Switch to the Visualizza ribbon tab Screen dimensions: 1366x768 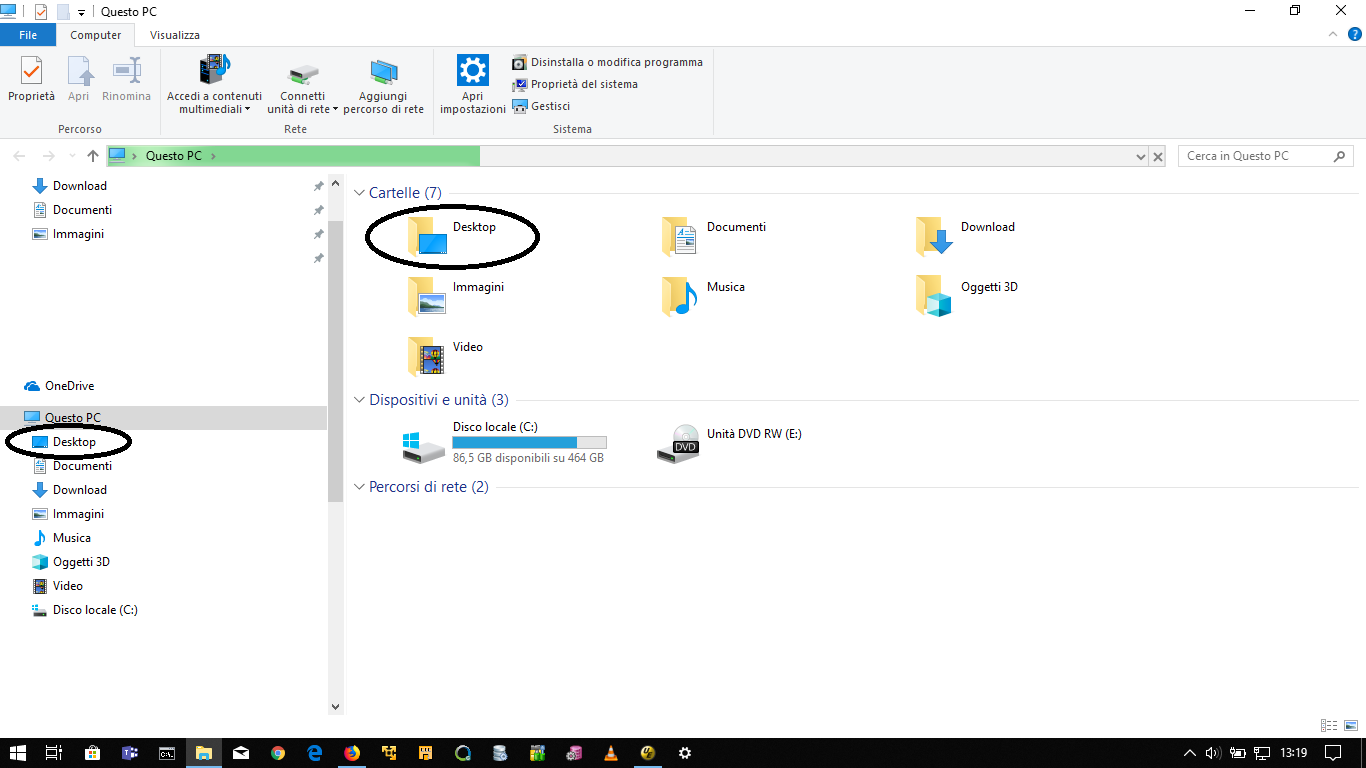click(175, 35)
